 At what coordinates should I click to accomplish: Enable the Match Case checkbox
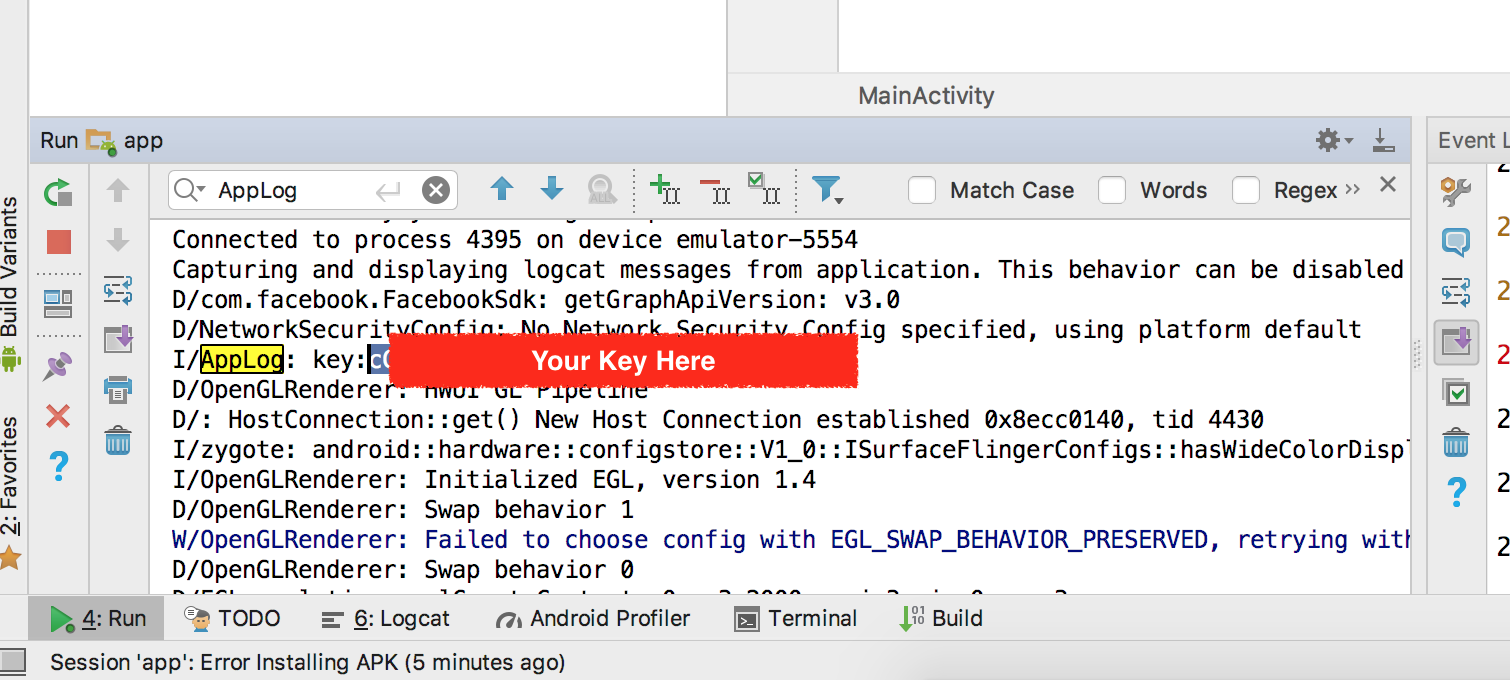click(x=922, y=190)
